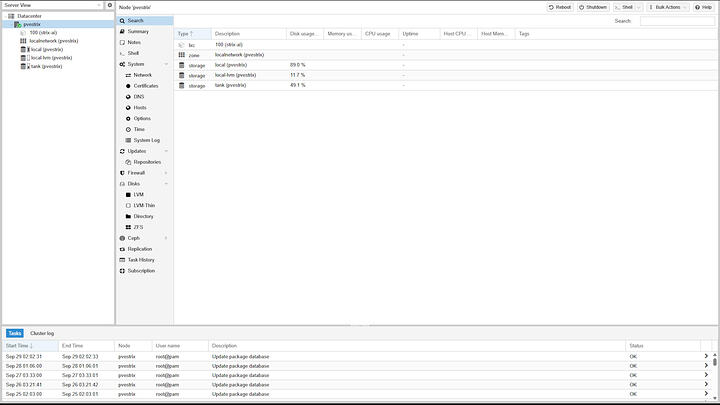Select the tank (pvestrix) storage row in the grid

click(445, 85)
